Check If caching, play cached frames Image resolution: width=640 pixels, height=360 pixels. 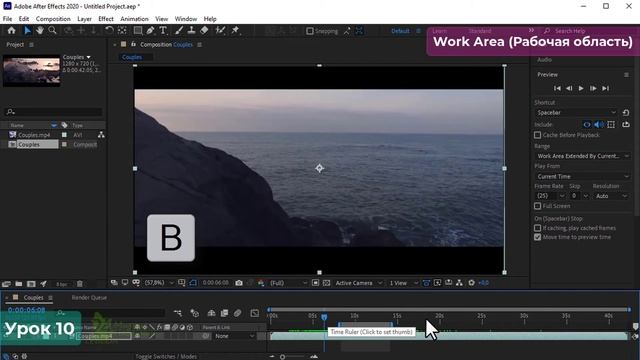click(x=538, y=228)
